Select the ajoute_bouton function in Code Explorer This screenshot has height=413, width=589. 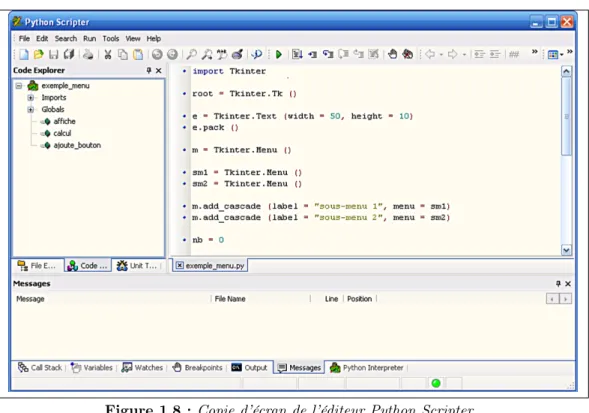pos(77,145)
